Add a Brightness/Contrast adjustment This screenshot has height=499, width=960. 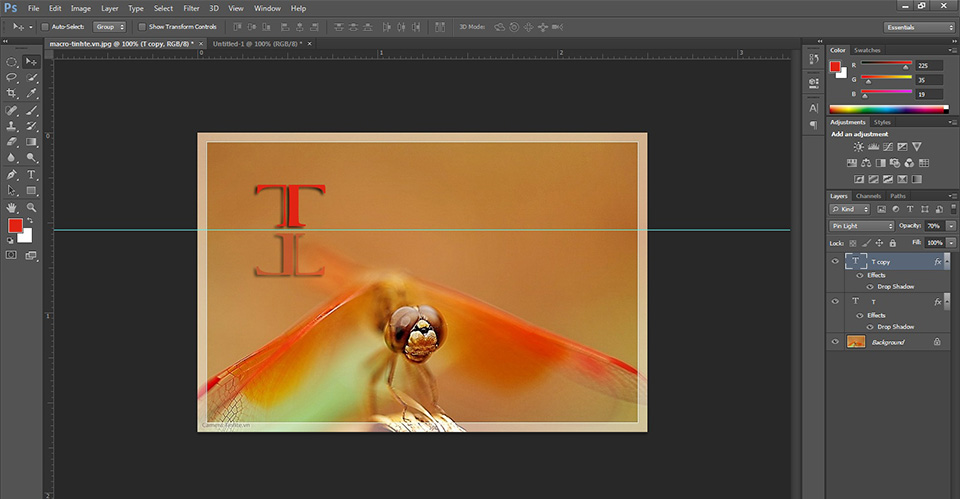[858, 147]
